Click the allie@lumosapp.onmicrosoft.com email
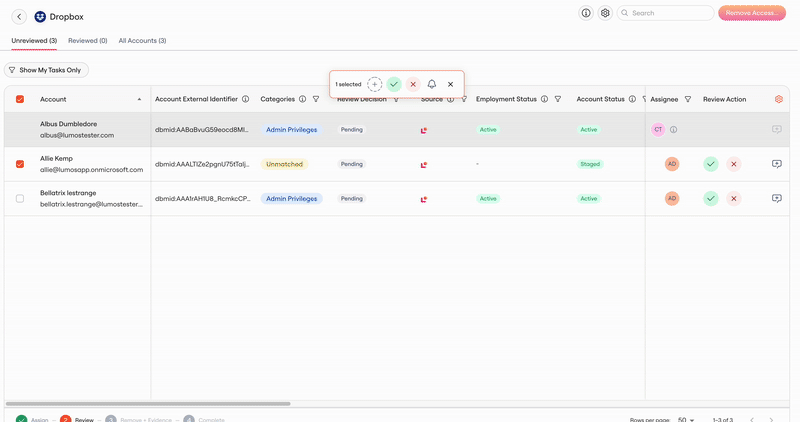This screenshot has height=422, width=800. click(x=91, y=170)
